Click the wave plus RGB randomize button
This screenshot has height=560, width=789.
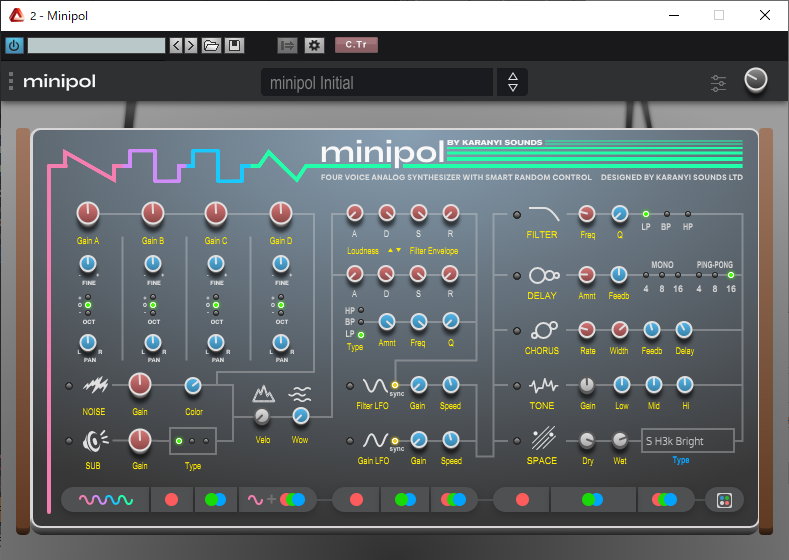tap(277, 500)
